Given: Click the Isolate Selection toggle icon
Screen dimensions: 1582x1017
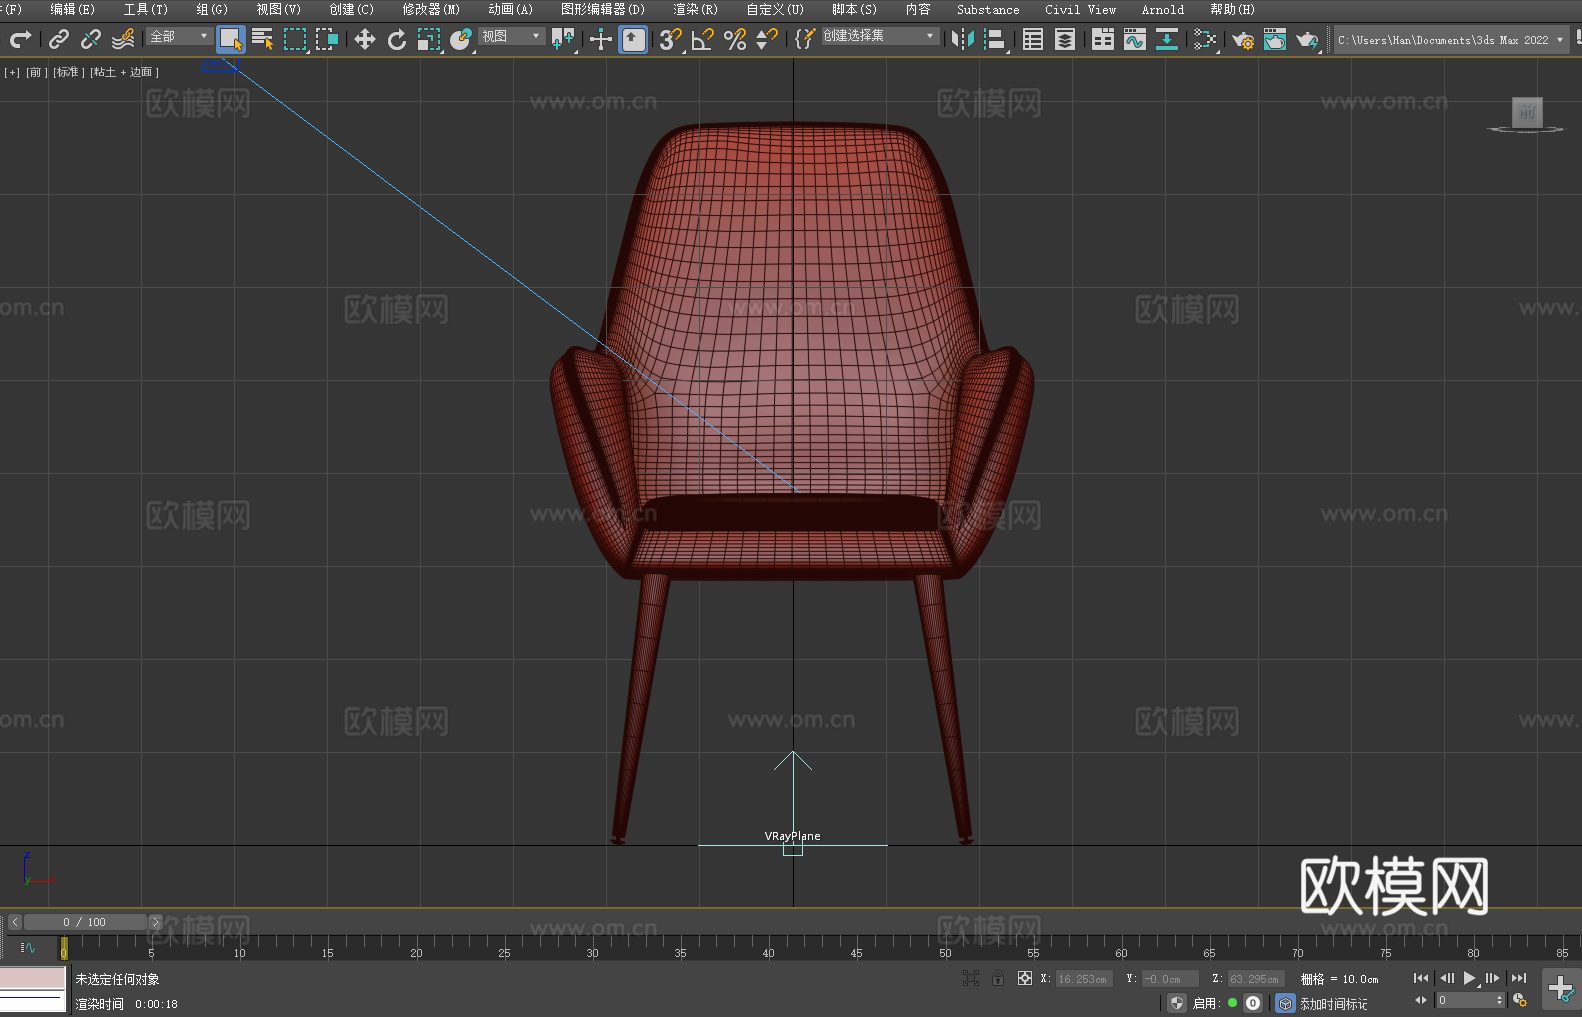Looking at the screenshot, I should (x=971, y=978).
